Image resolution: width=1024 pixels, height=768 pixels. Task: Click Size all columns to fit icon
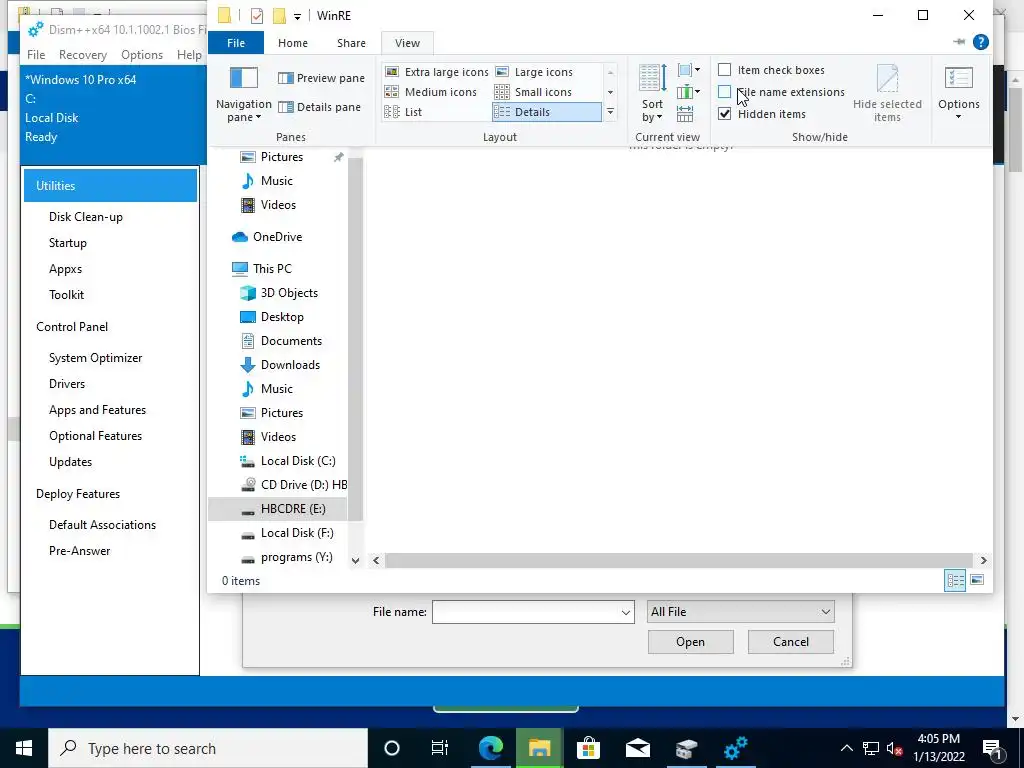[684, 114]
